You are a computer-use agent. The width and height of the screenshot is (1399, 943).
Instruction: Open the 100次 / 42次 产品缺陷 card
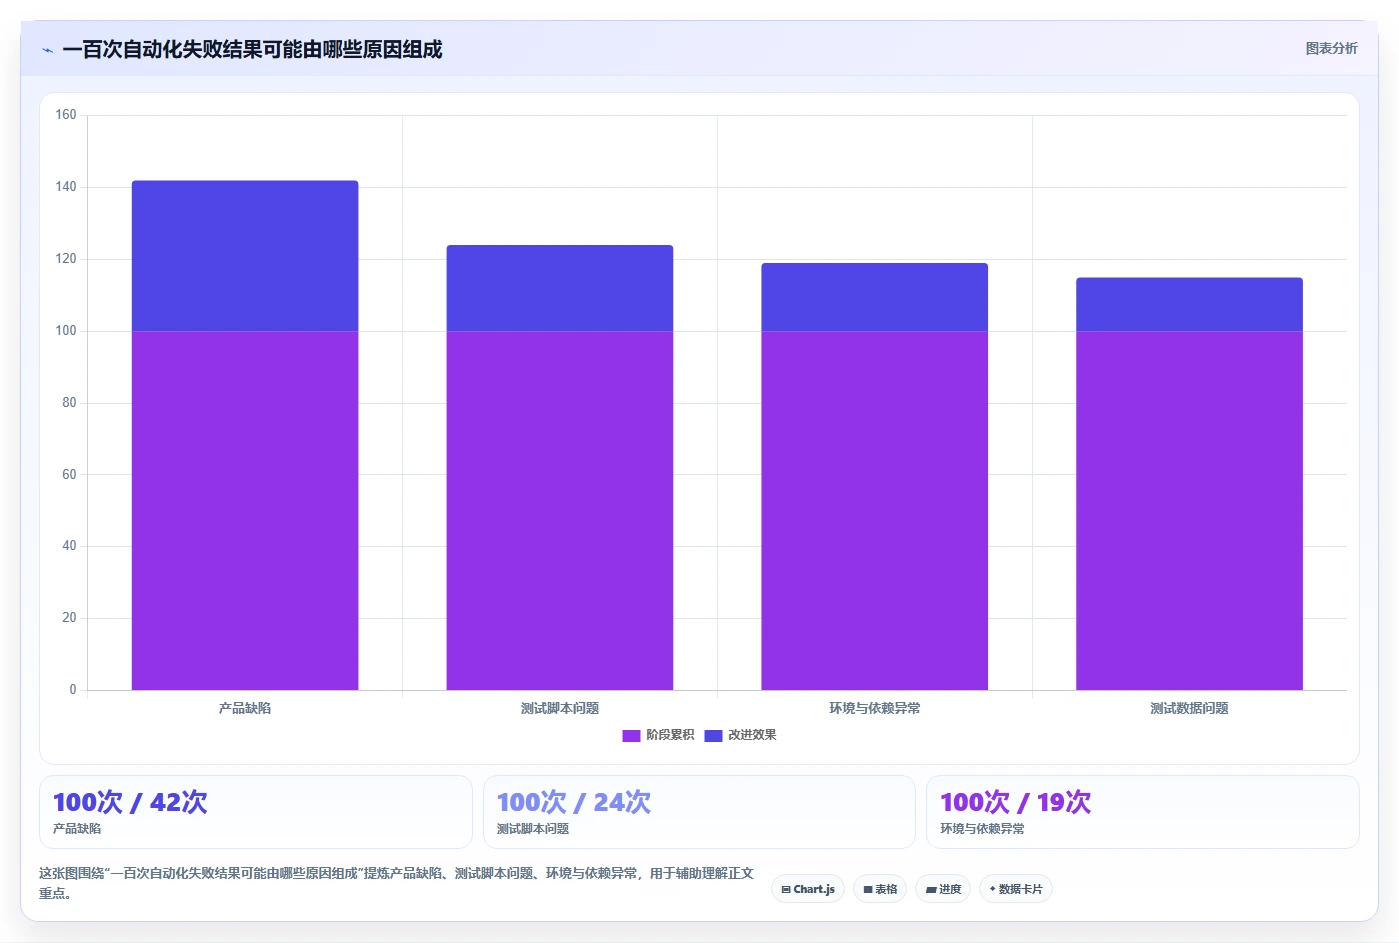coord(255,812)
